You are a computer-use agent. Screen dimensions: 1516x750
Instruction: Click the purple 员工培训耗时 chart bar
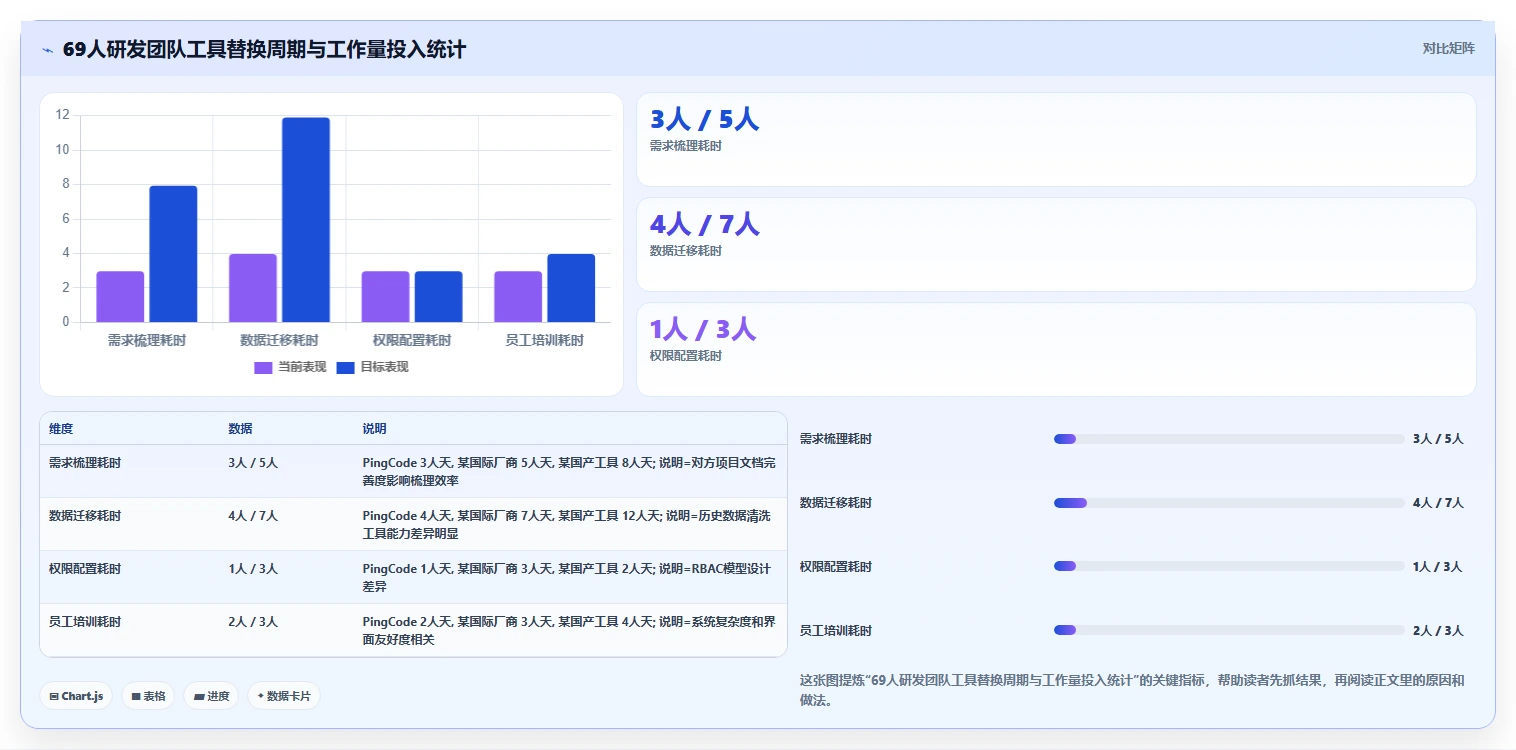point(518,297)
